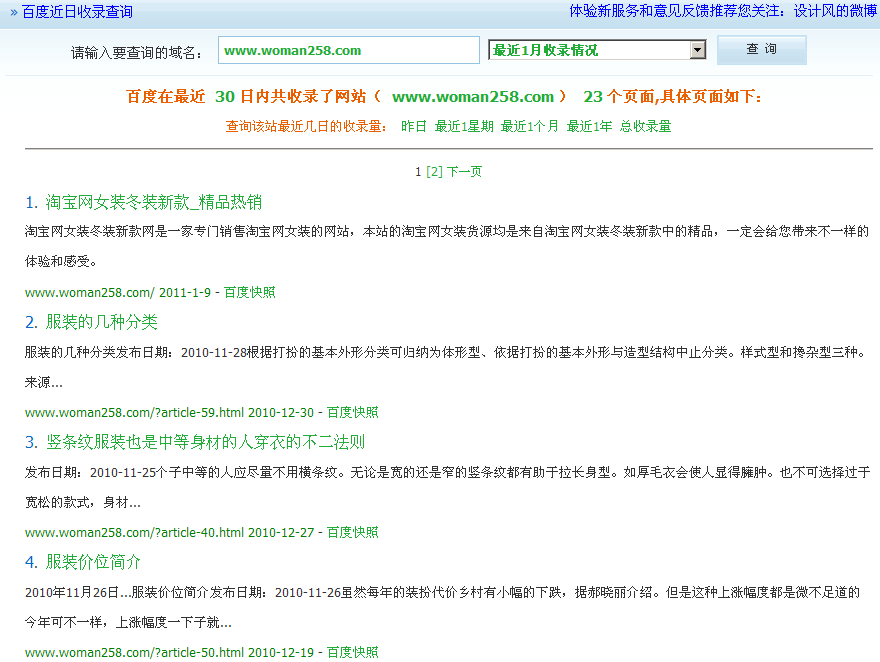Open the 最近1月收录情况 dropdown
880x662 pixels.
tap(597, 51)
